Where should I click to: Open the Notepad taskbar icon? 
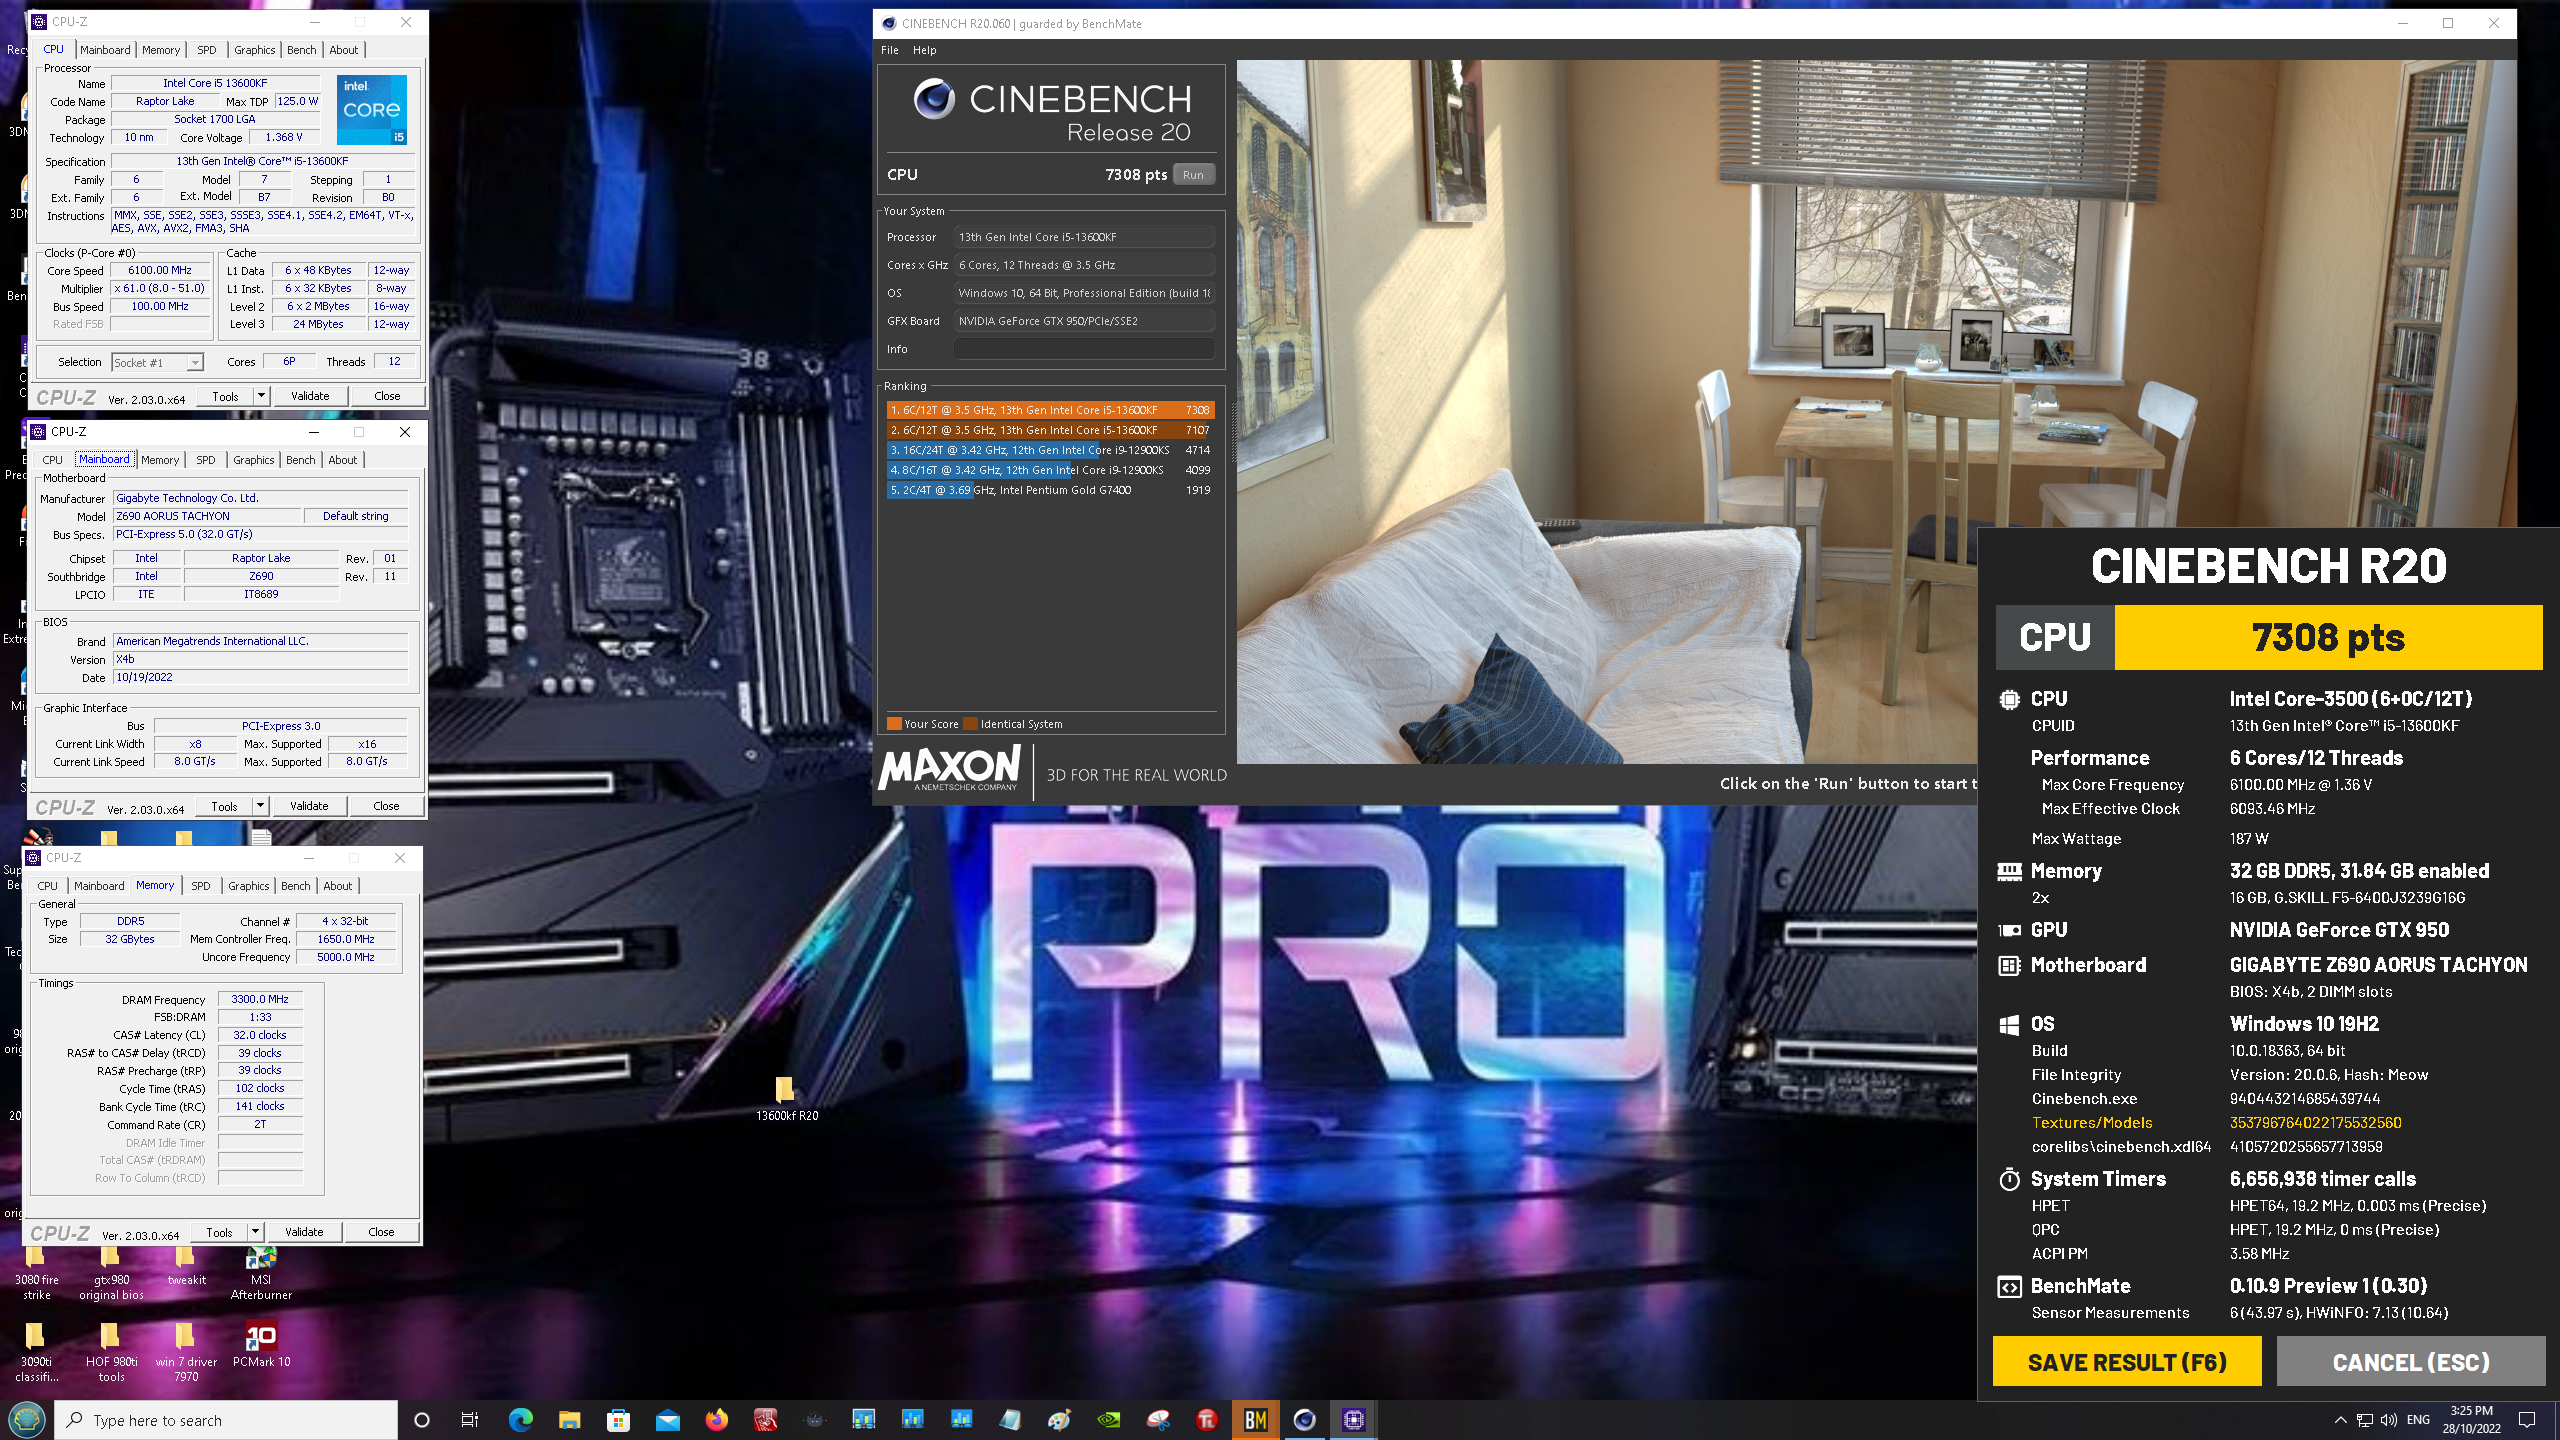(x=1010, y=1420)
